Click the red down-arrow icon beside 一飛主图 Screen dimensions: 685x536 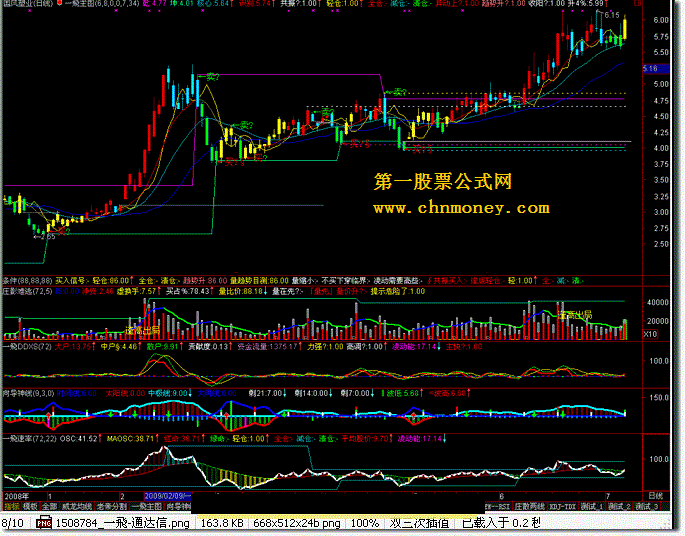(x=59, y=3)
